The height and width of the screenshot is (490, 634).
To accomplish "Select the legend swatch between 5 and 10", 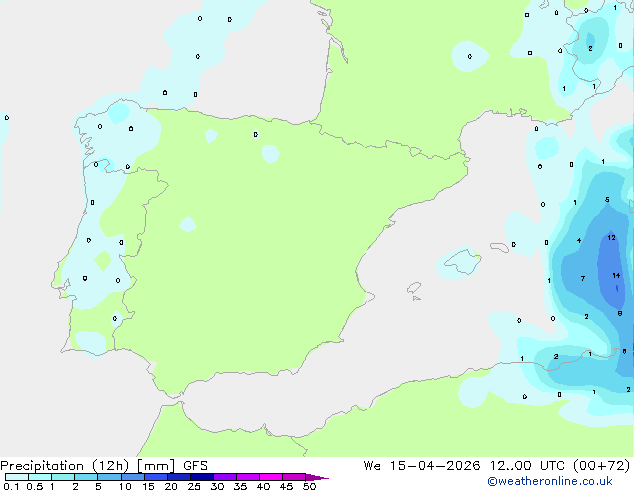I will (109, 477).
